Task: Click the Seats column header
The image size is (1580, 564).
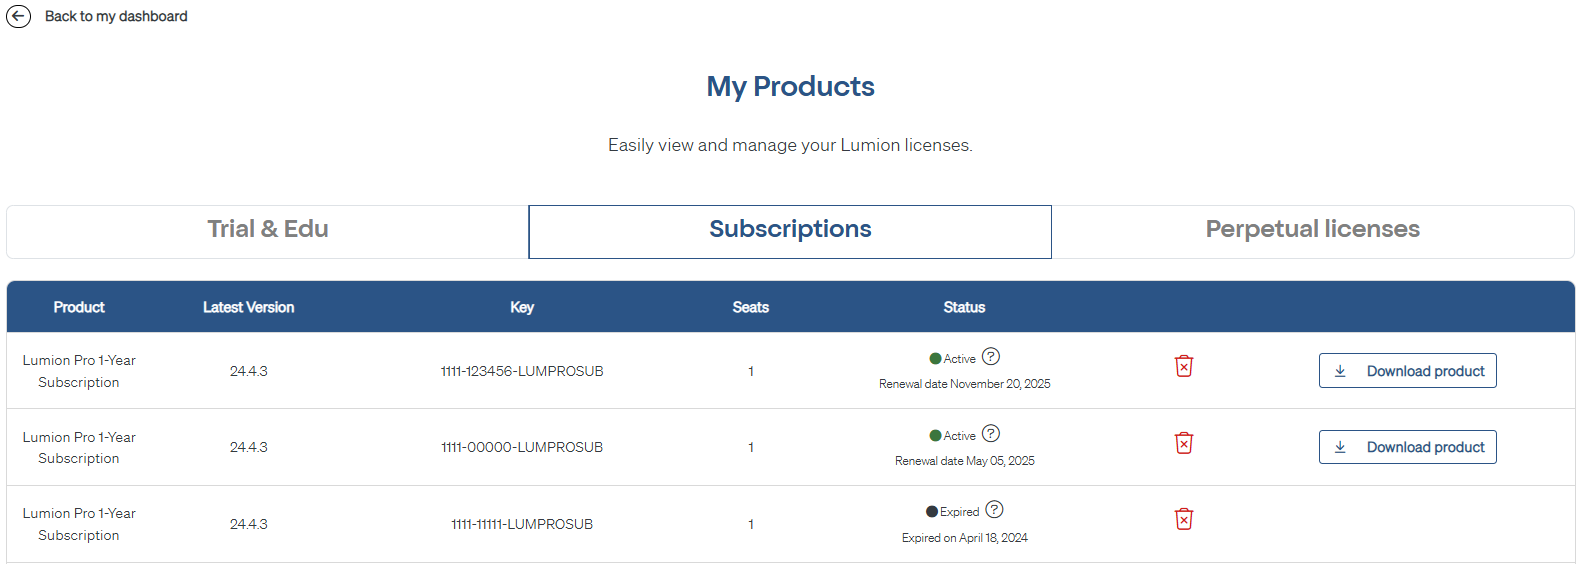Action: 750,307
